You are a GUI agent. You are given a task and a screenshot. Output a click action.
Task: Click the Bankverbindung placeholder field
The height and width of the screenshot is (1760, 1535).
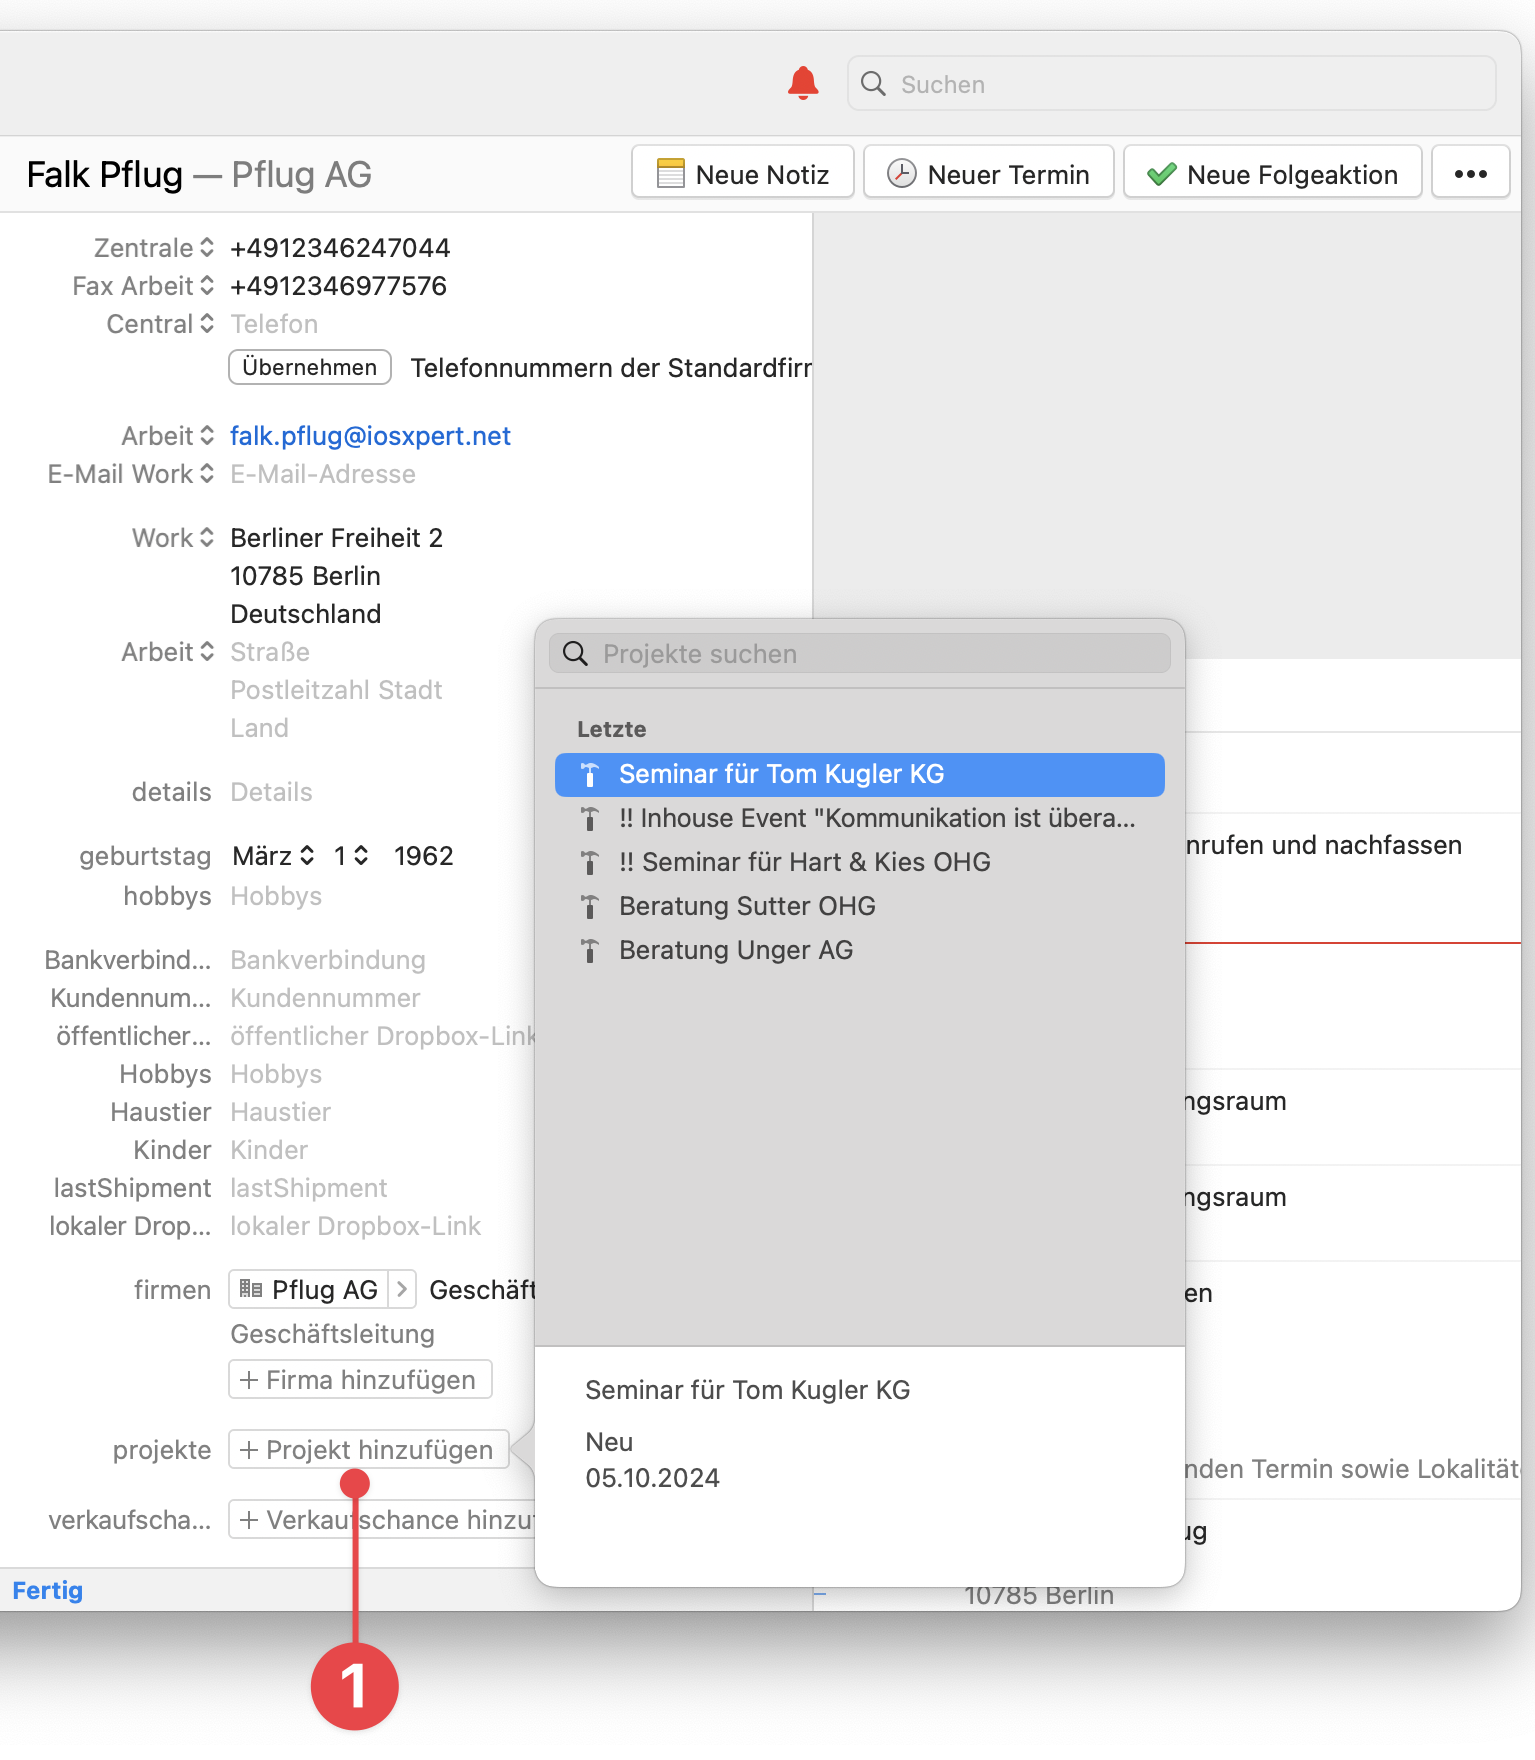(x=328, y=960)
